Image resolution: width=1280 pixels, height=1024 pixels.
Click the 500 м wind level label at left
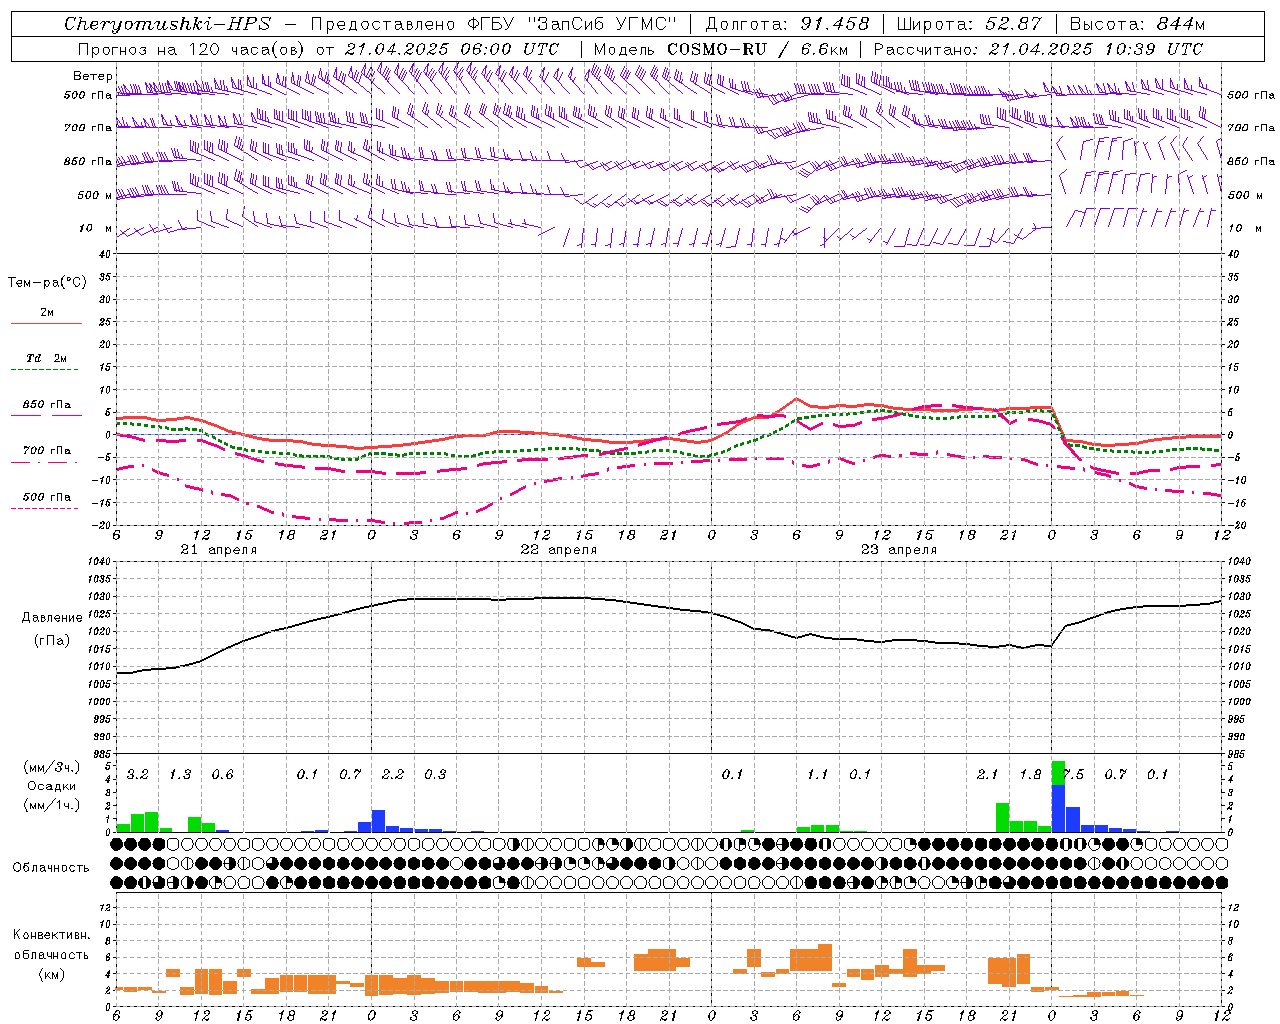(x=95, y=196)
